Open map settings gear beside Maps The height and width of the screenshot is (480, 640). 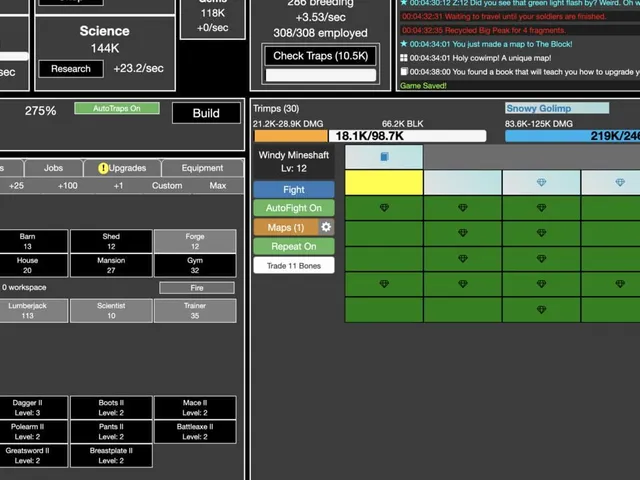pyautogui.click(x=326, y=227)
